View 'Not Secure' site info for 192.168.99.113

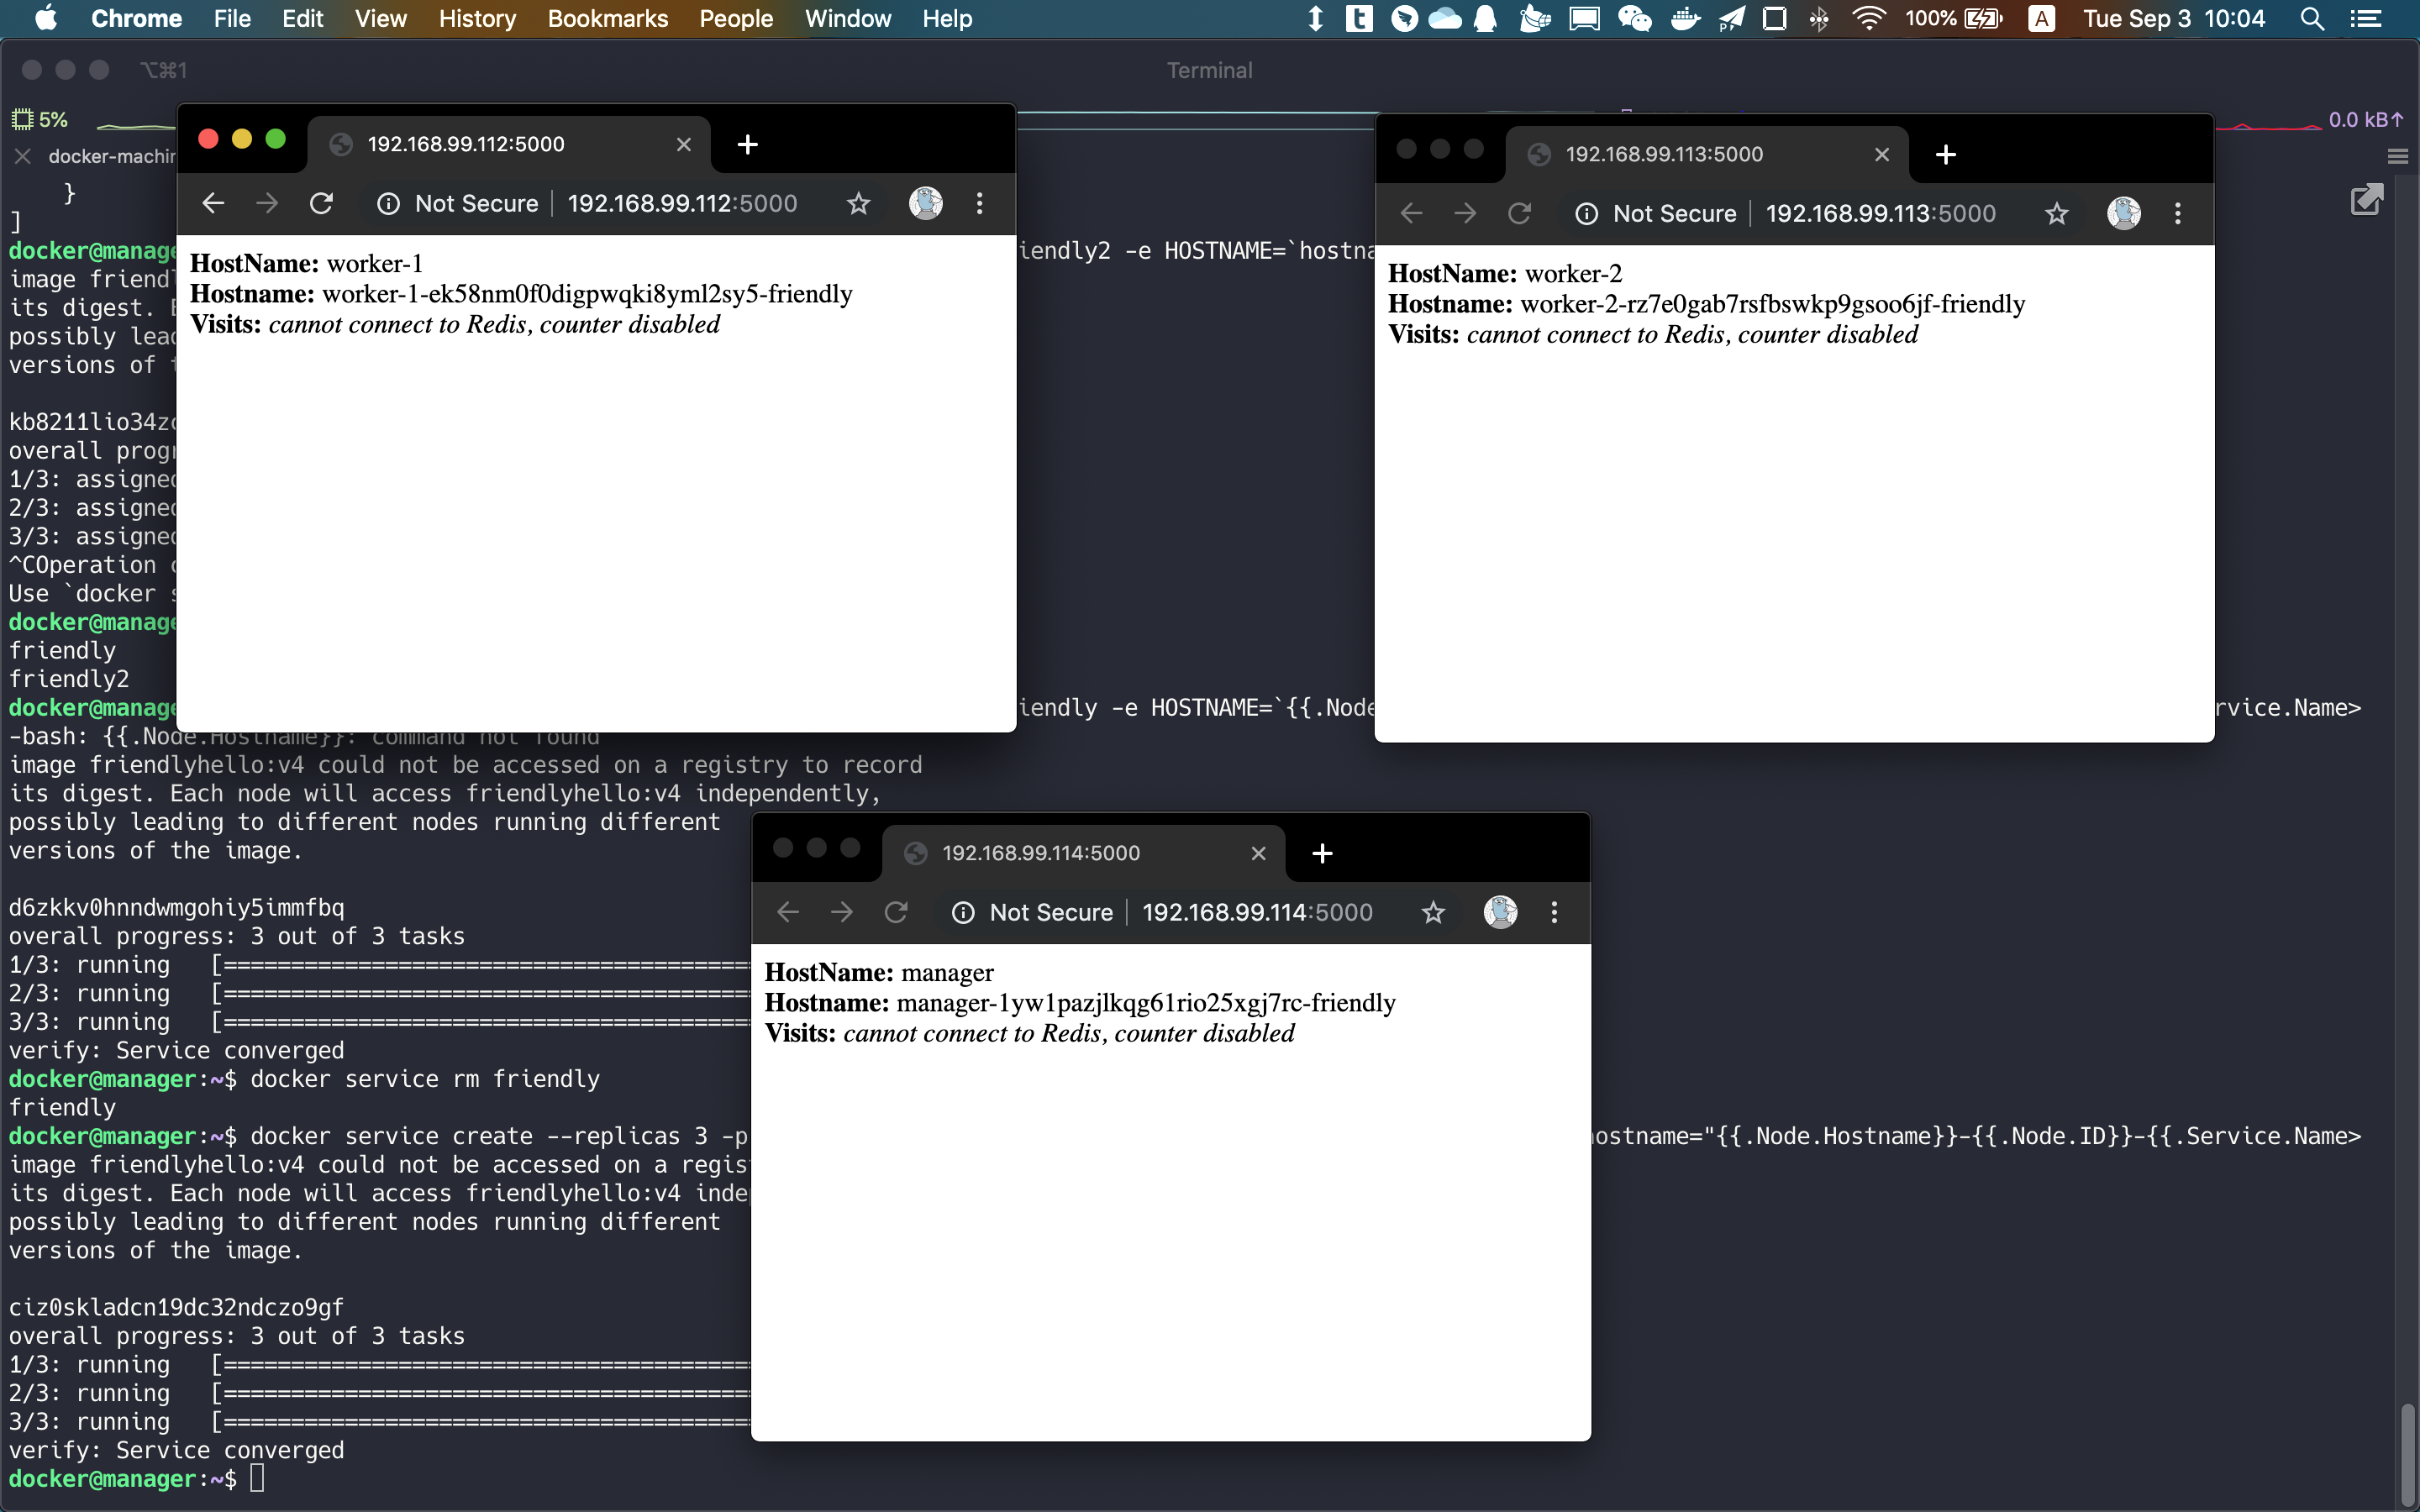[1587, 212]
